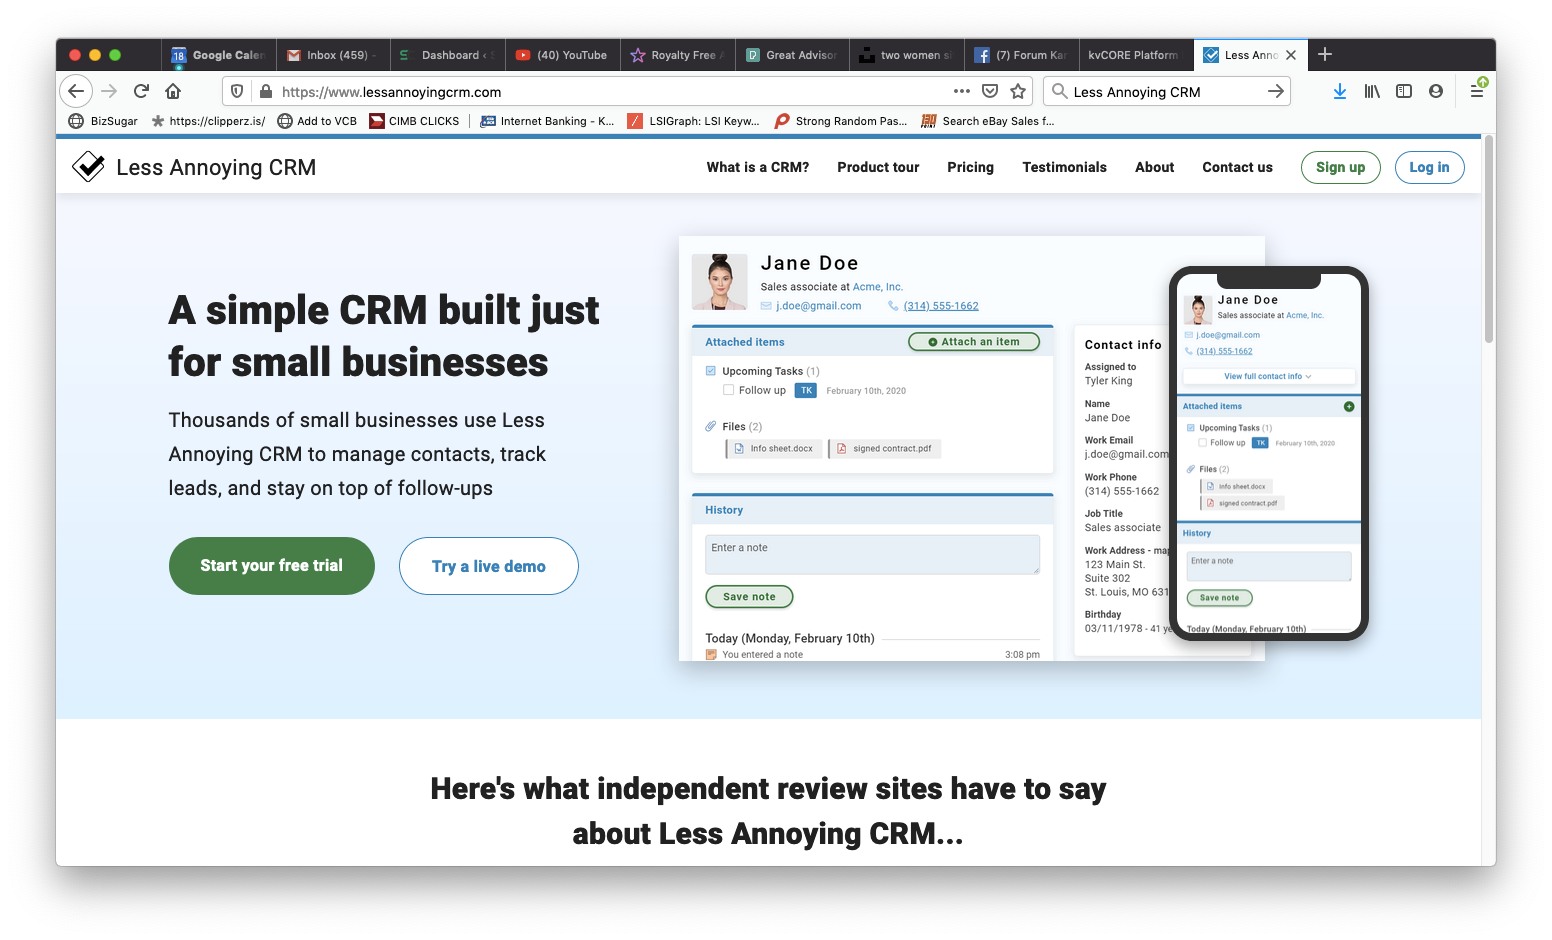Run search with the arrow button
Viewport: 1552px width, 940px height.
click(x=1275, y=91)
